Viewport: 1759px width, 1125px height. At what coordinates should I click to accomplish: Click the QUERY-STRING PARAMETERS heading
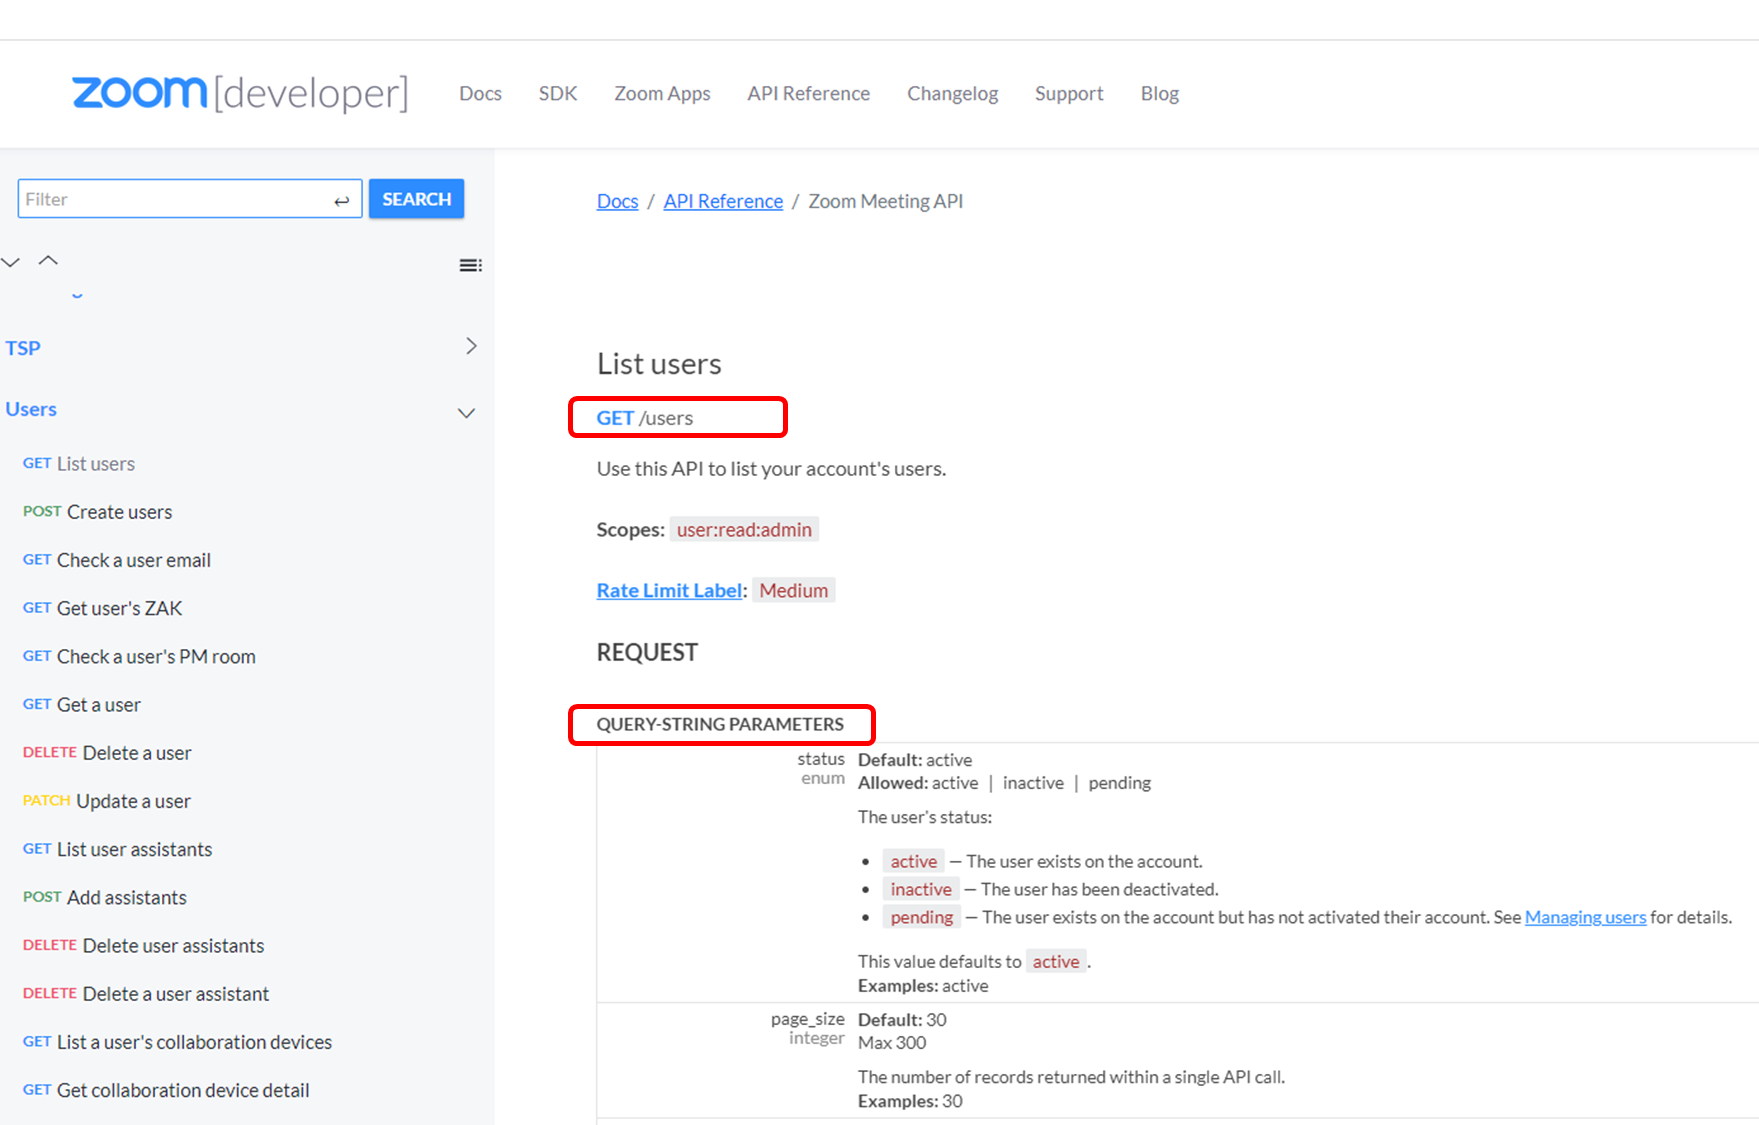click(720, 724)
